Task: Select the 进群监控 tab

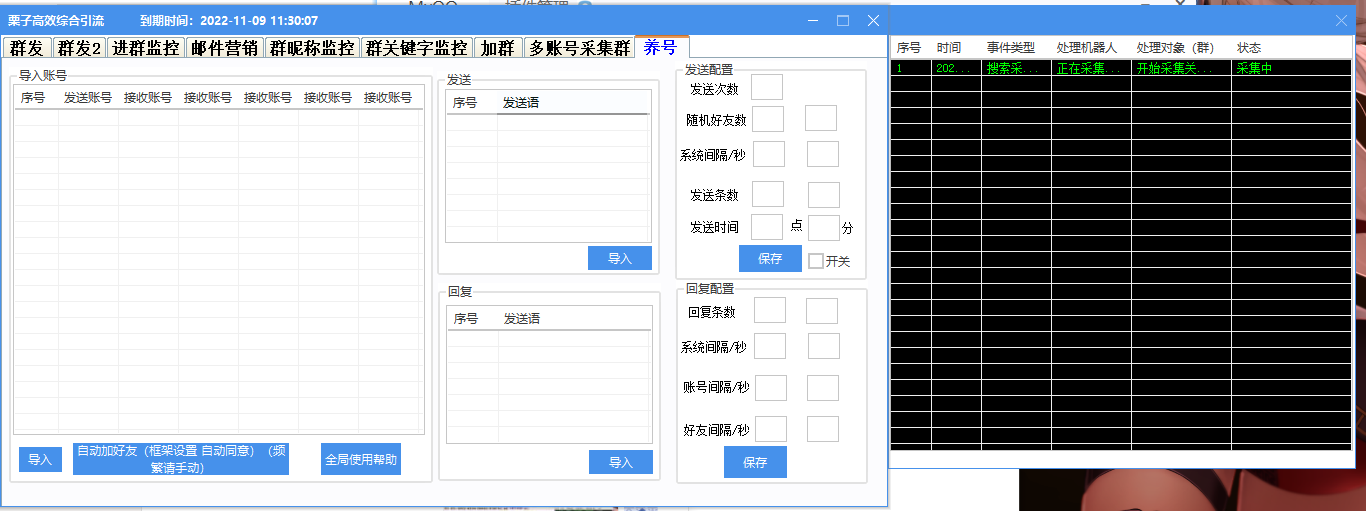Action: (x=146, y=47)
